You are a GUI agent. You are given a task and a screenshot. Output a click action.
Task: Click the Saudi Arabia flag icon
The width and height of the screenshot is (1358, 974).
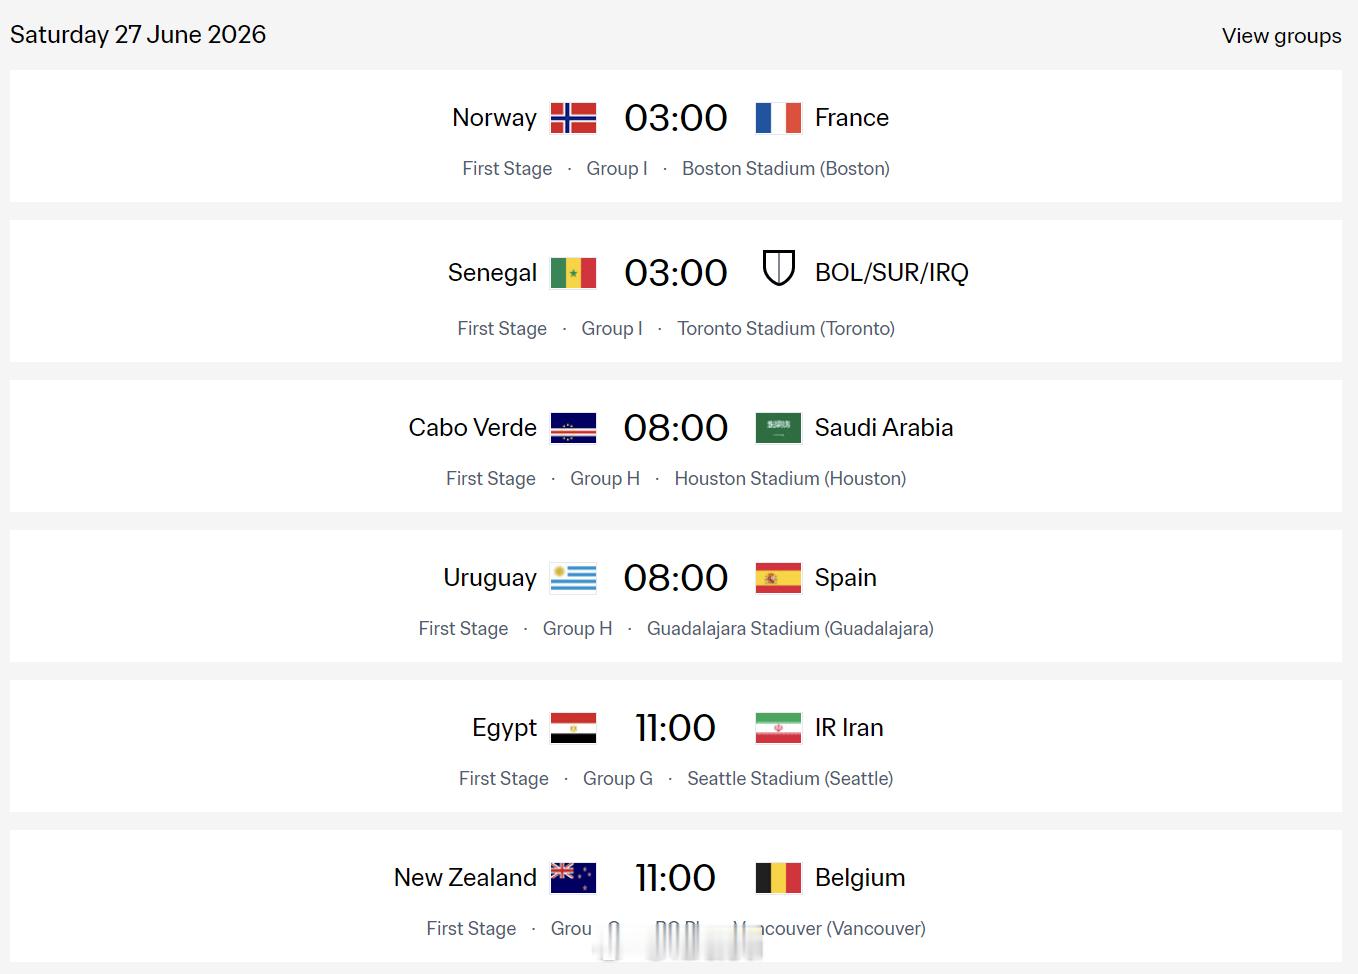778,428
